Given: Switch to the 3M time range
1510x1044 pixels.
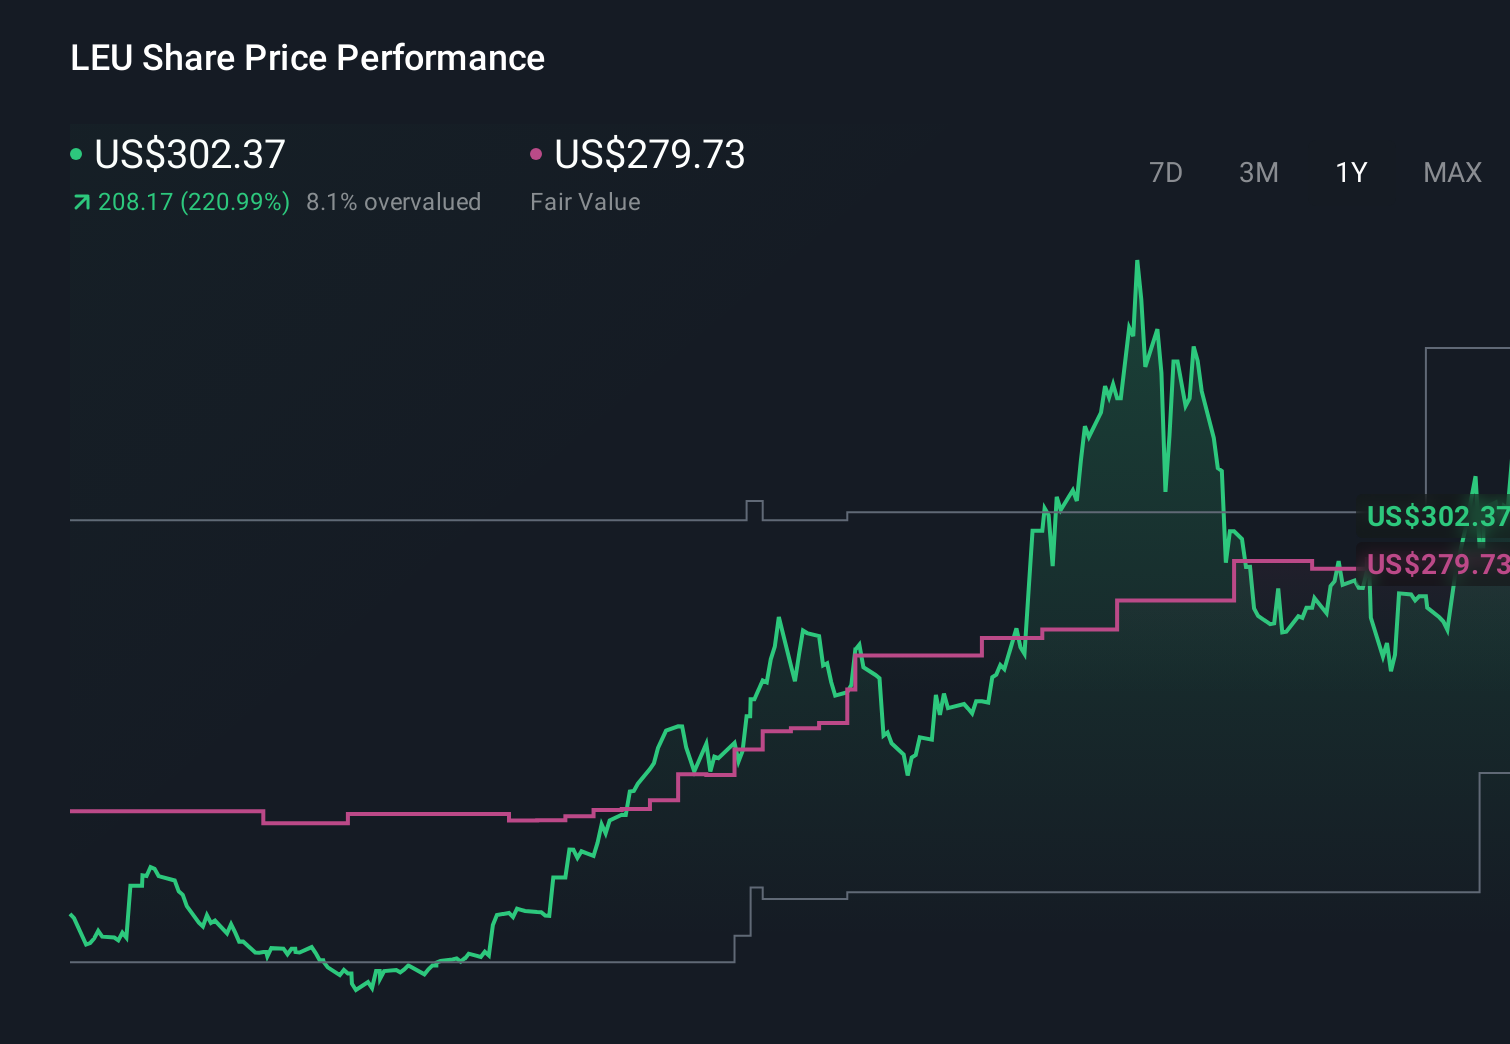Looking at the screenshot, I should tap(1258, 172).
